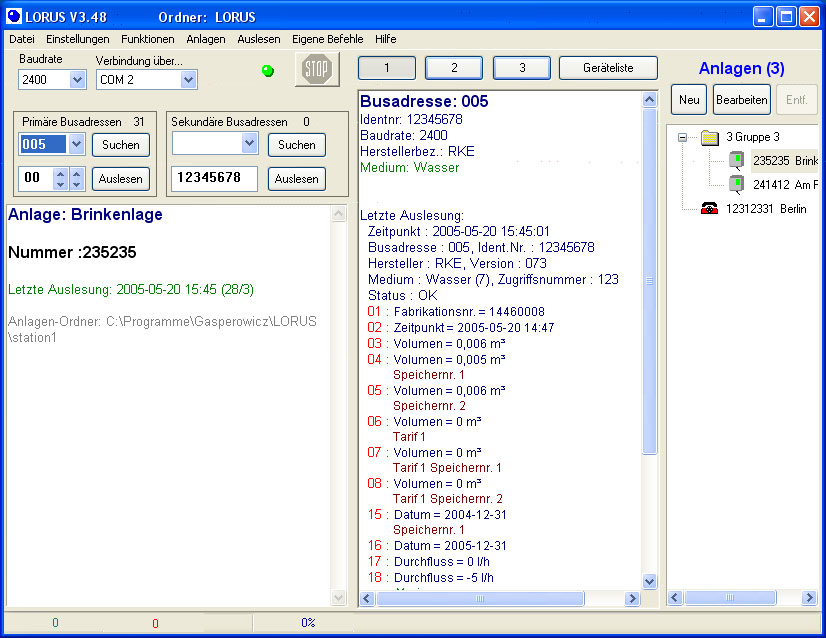This screenshot has width=826, height=638.
Task: Click the telephone icon next to 12312331 Berlin
Action: tap(709, 207)
